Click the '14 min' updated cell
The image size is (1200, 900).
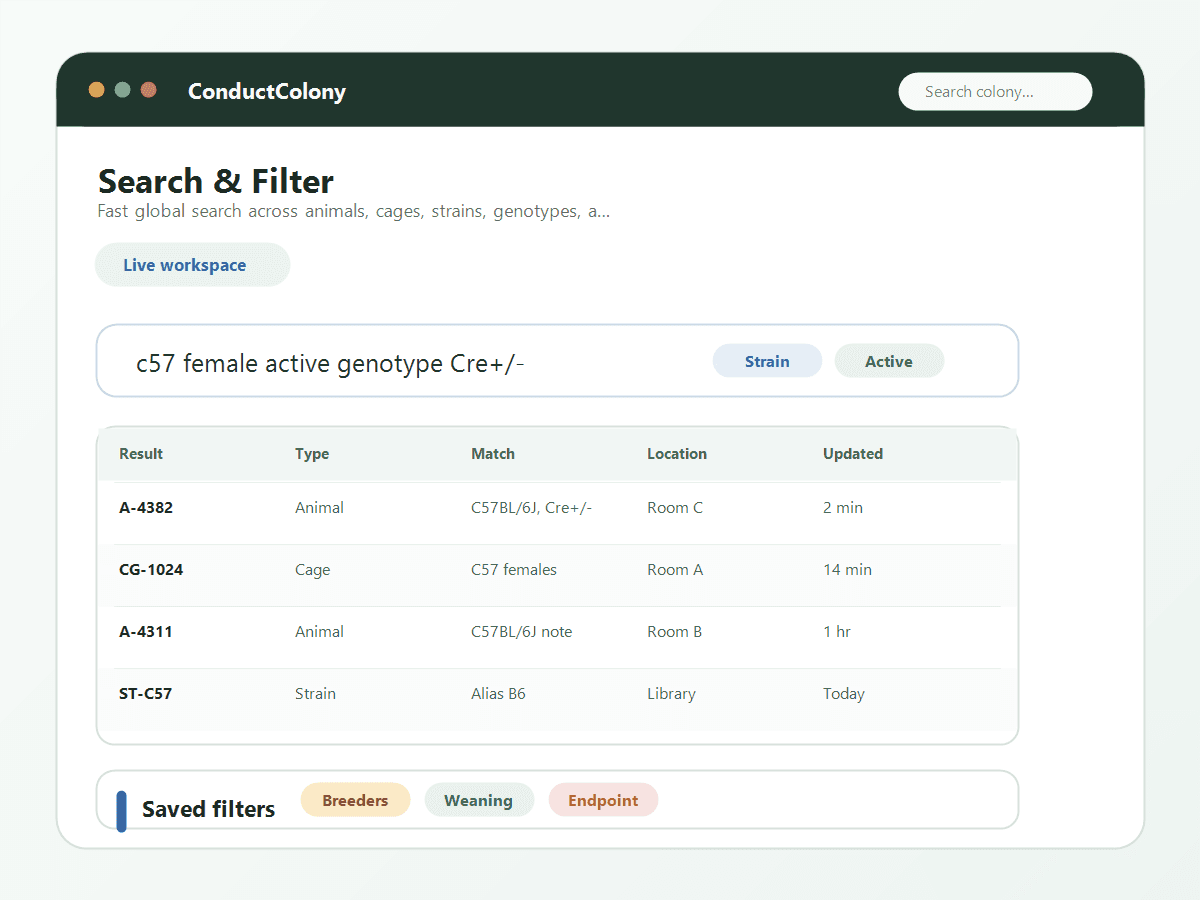[x=847, y=569]
